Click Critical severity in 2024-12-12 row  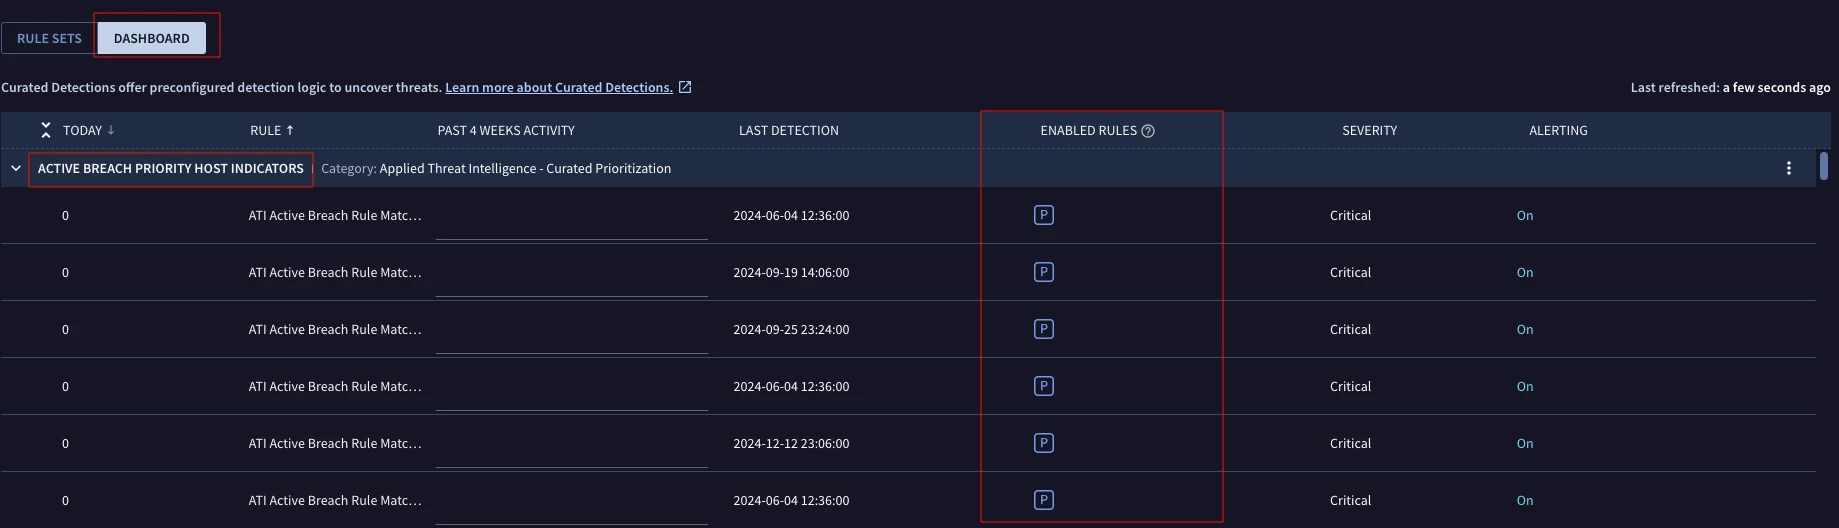click(1350, 443)
